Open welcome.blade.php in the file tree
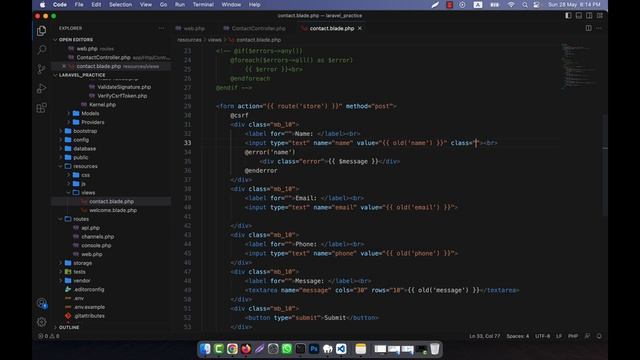 (x=113, y=210)
